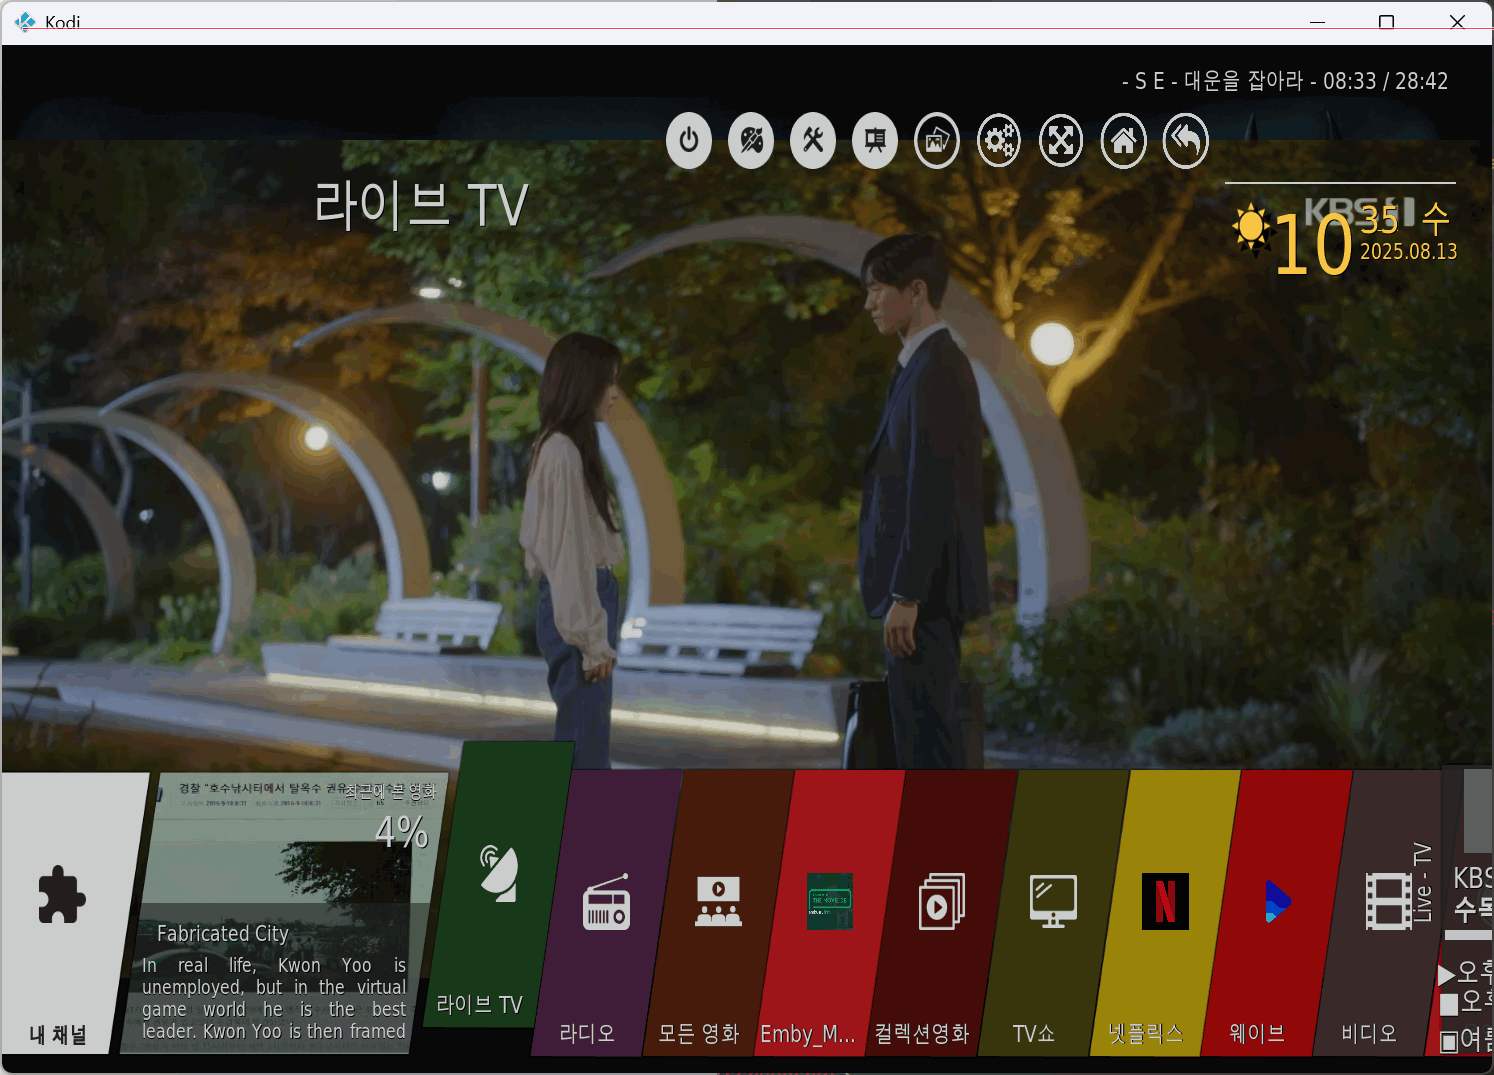The width and height of the screenshot is (1494, 1075).
Task: Click the power icon in top toolbar
Action: (689, 141)
